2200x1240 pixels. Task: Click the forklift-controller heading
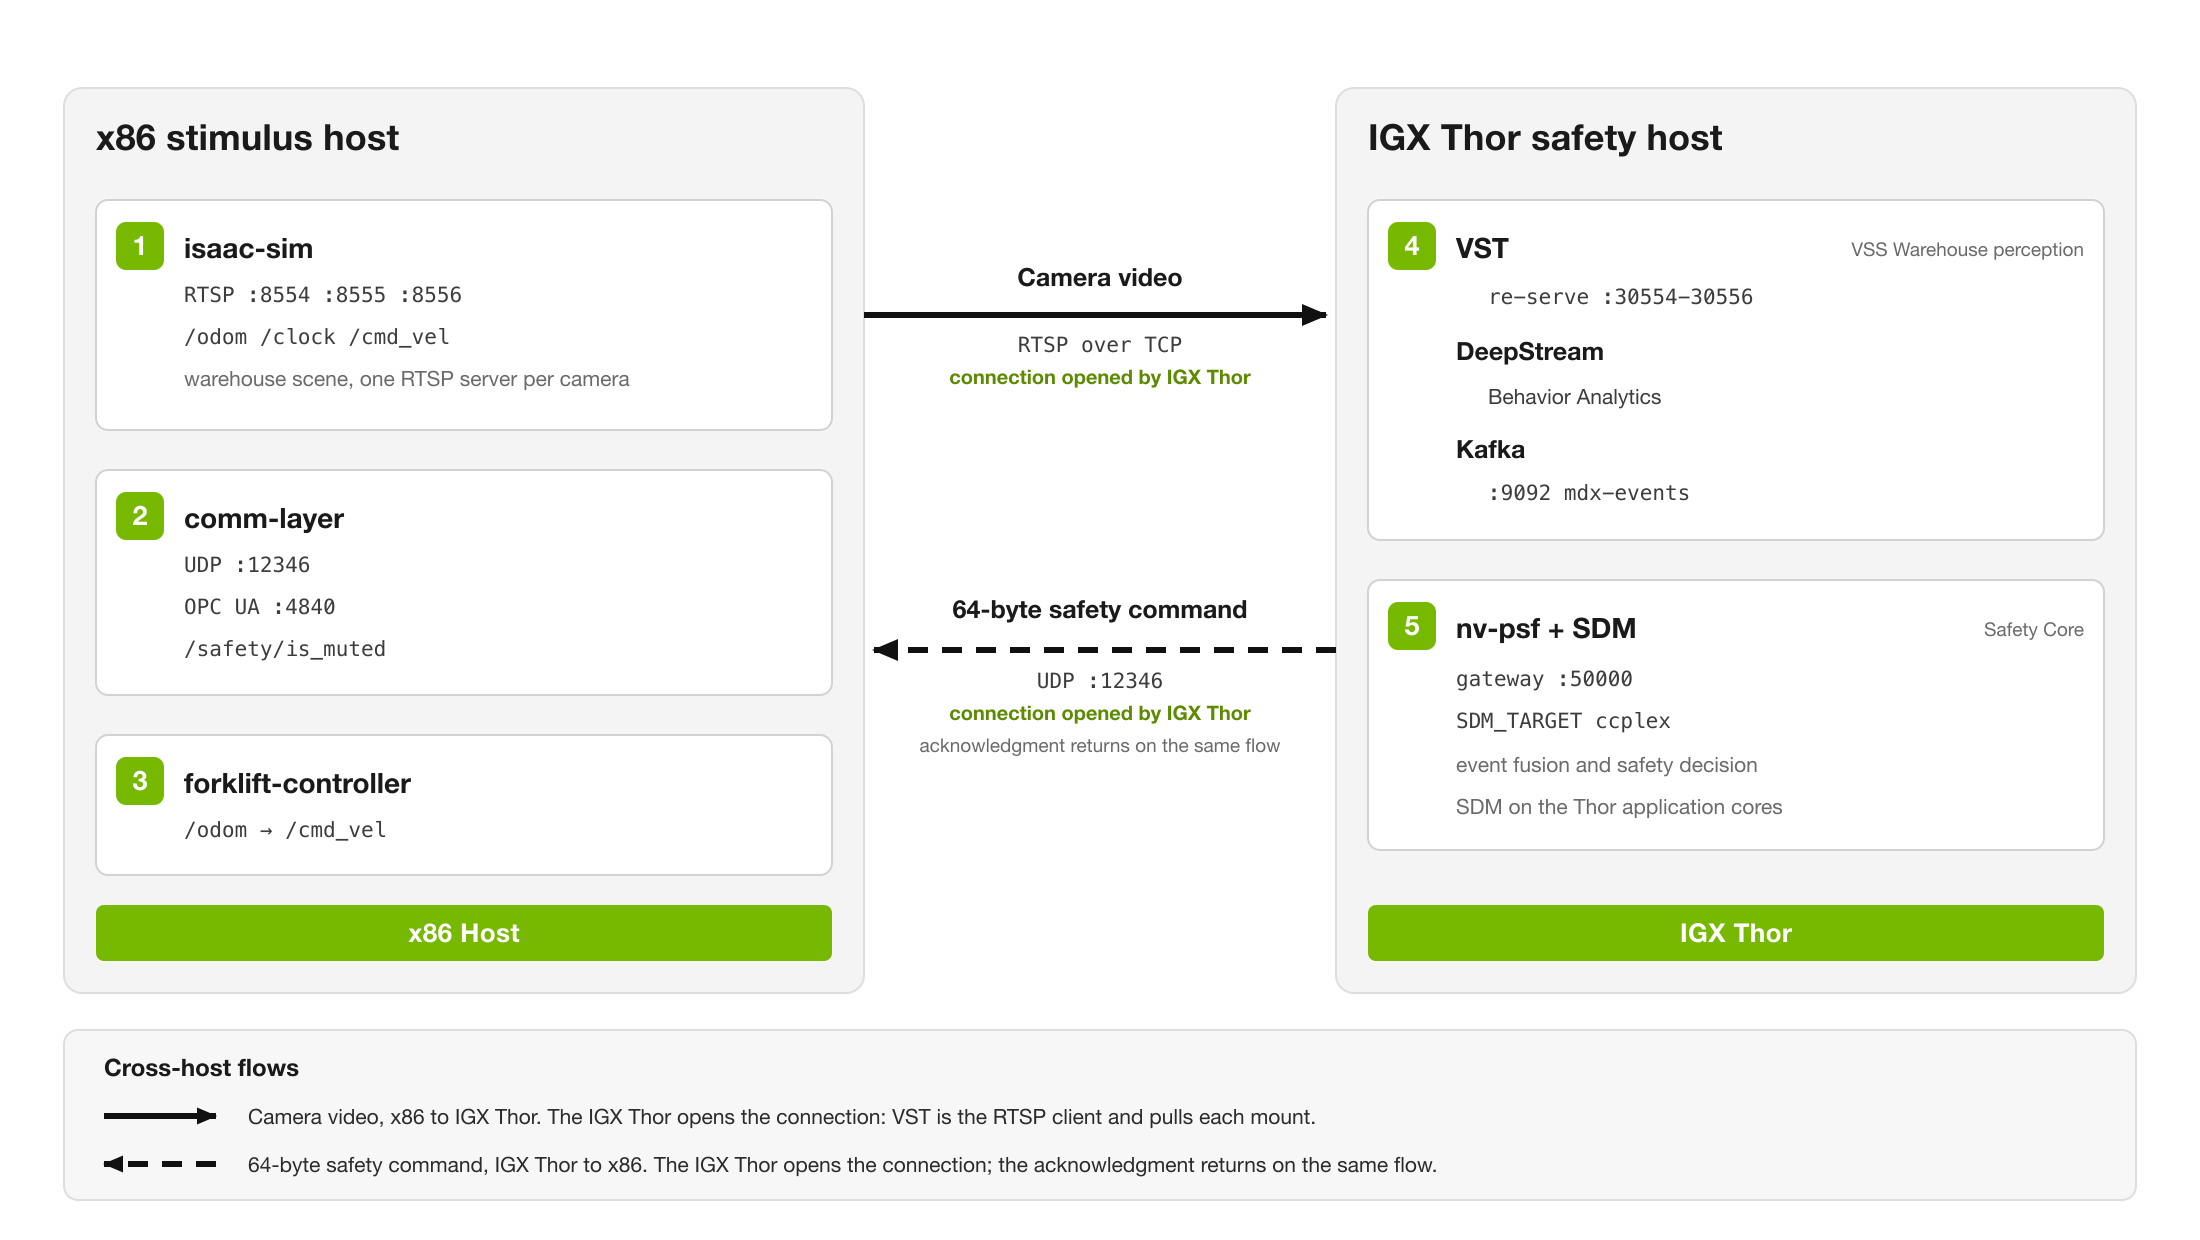pyautogui.click(x=297, y=784)
